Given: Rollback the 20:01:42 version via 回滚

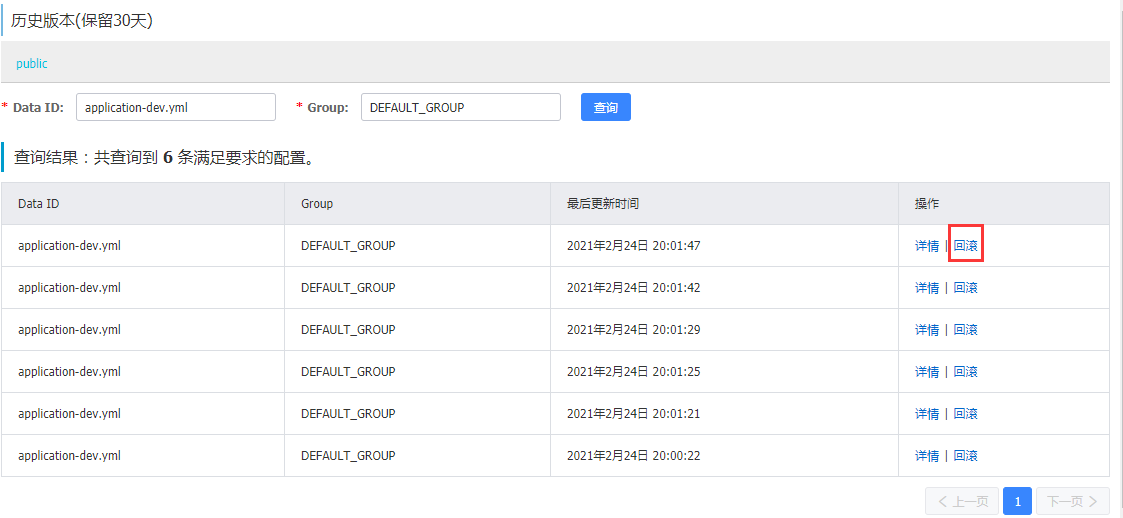Looking at the screenshot, I should point(966,288).
